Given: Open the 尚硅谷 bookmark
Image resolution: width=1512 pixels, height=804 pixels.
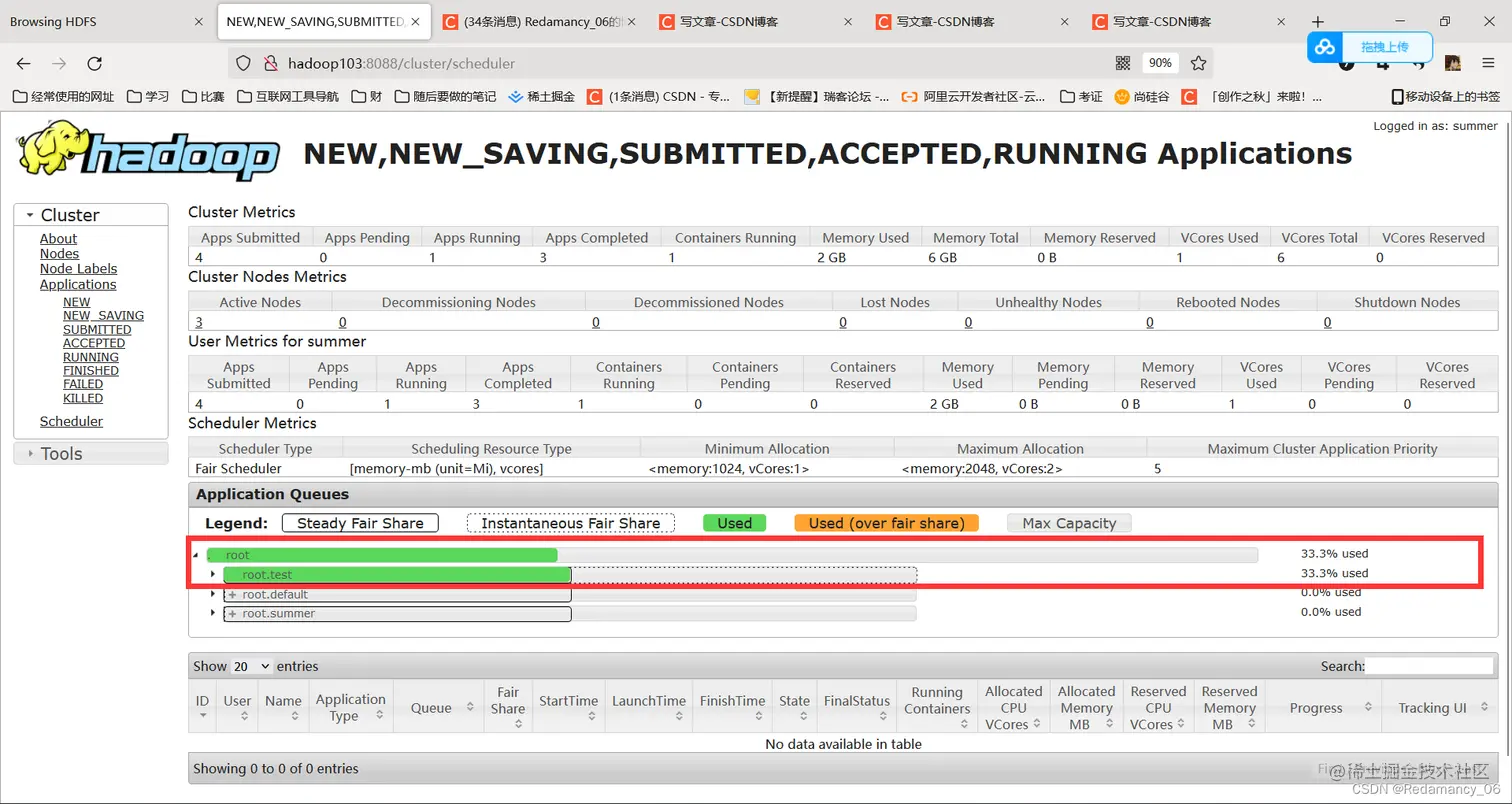Looking at the screenshot, I should tap(1142, 97).
